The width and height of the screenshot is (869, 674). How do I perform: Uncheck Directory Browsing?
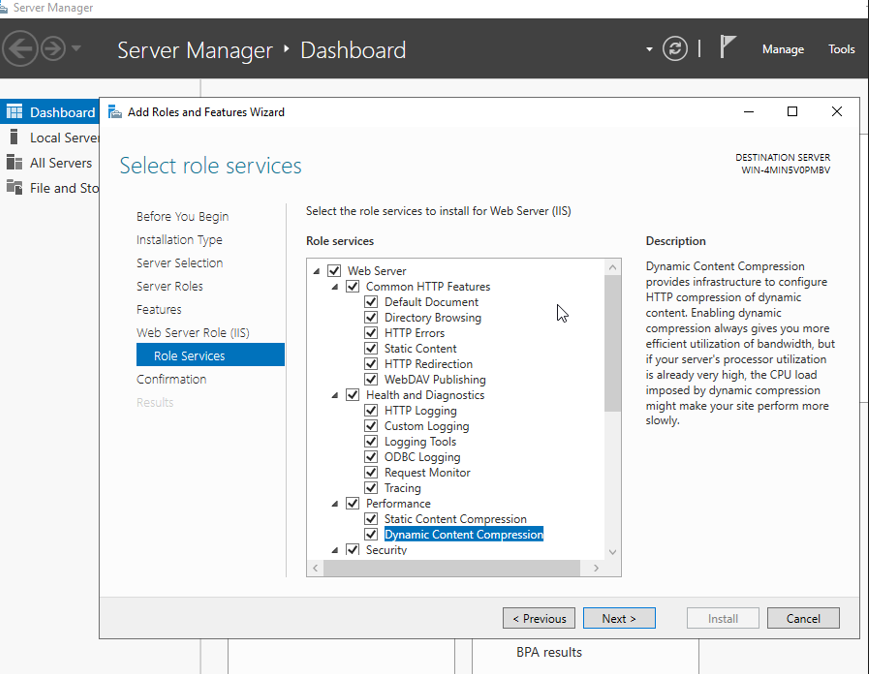coord(371,317)
